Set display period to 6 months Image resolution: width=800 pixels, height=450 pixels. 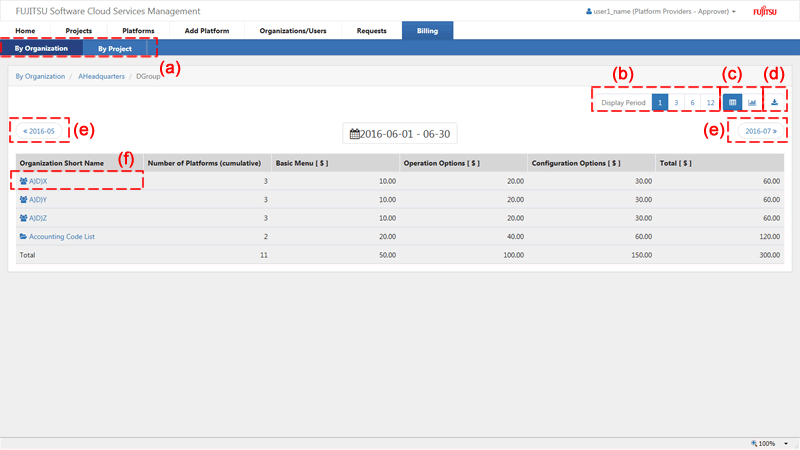(692, 103)
